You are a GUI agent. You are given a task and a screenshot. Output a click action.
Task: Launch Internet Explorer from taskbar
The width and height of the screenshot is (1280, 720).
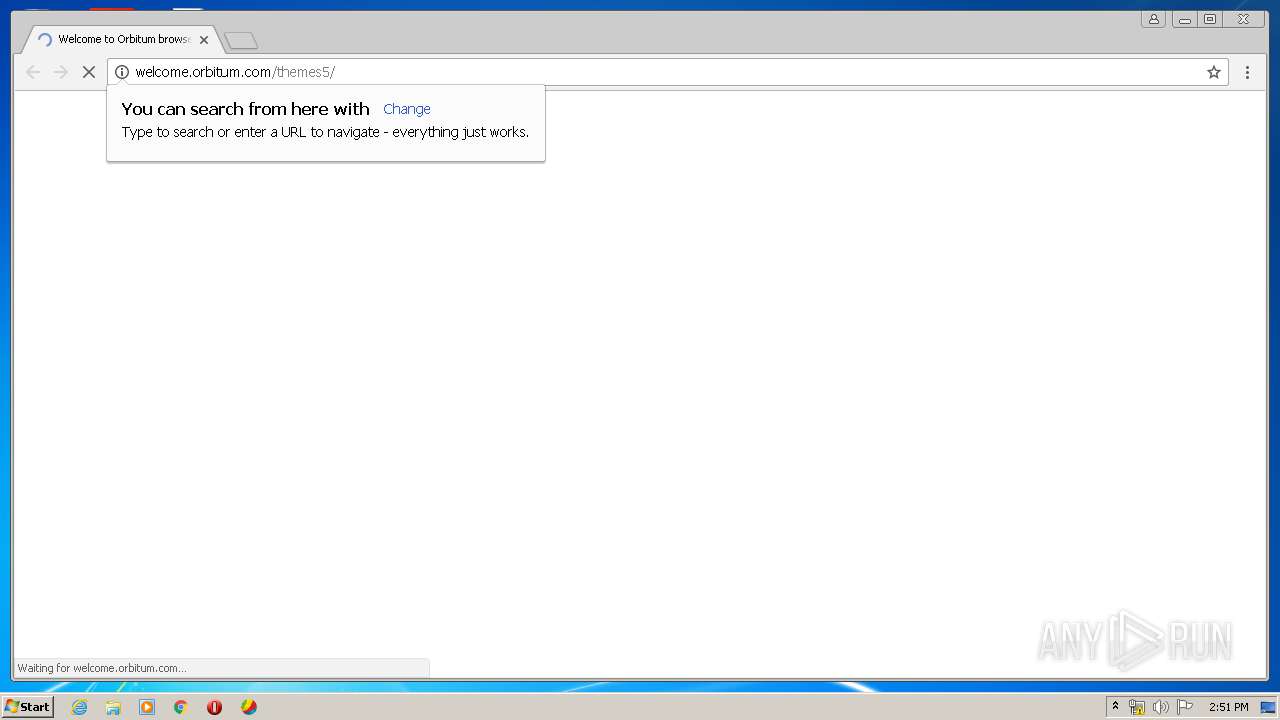(x=79, y=707)
